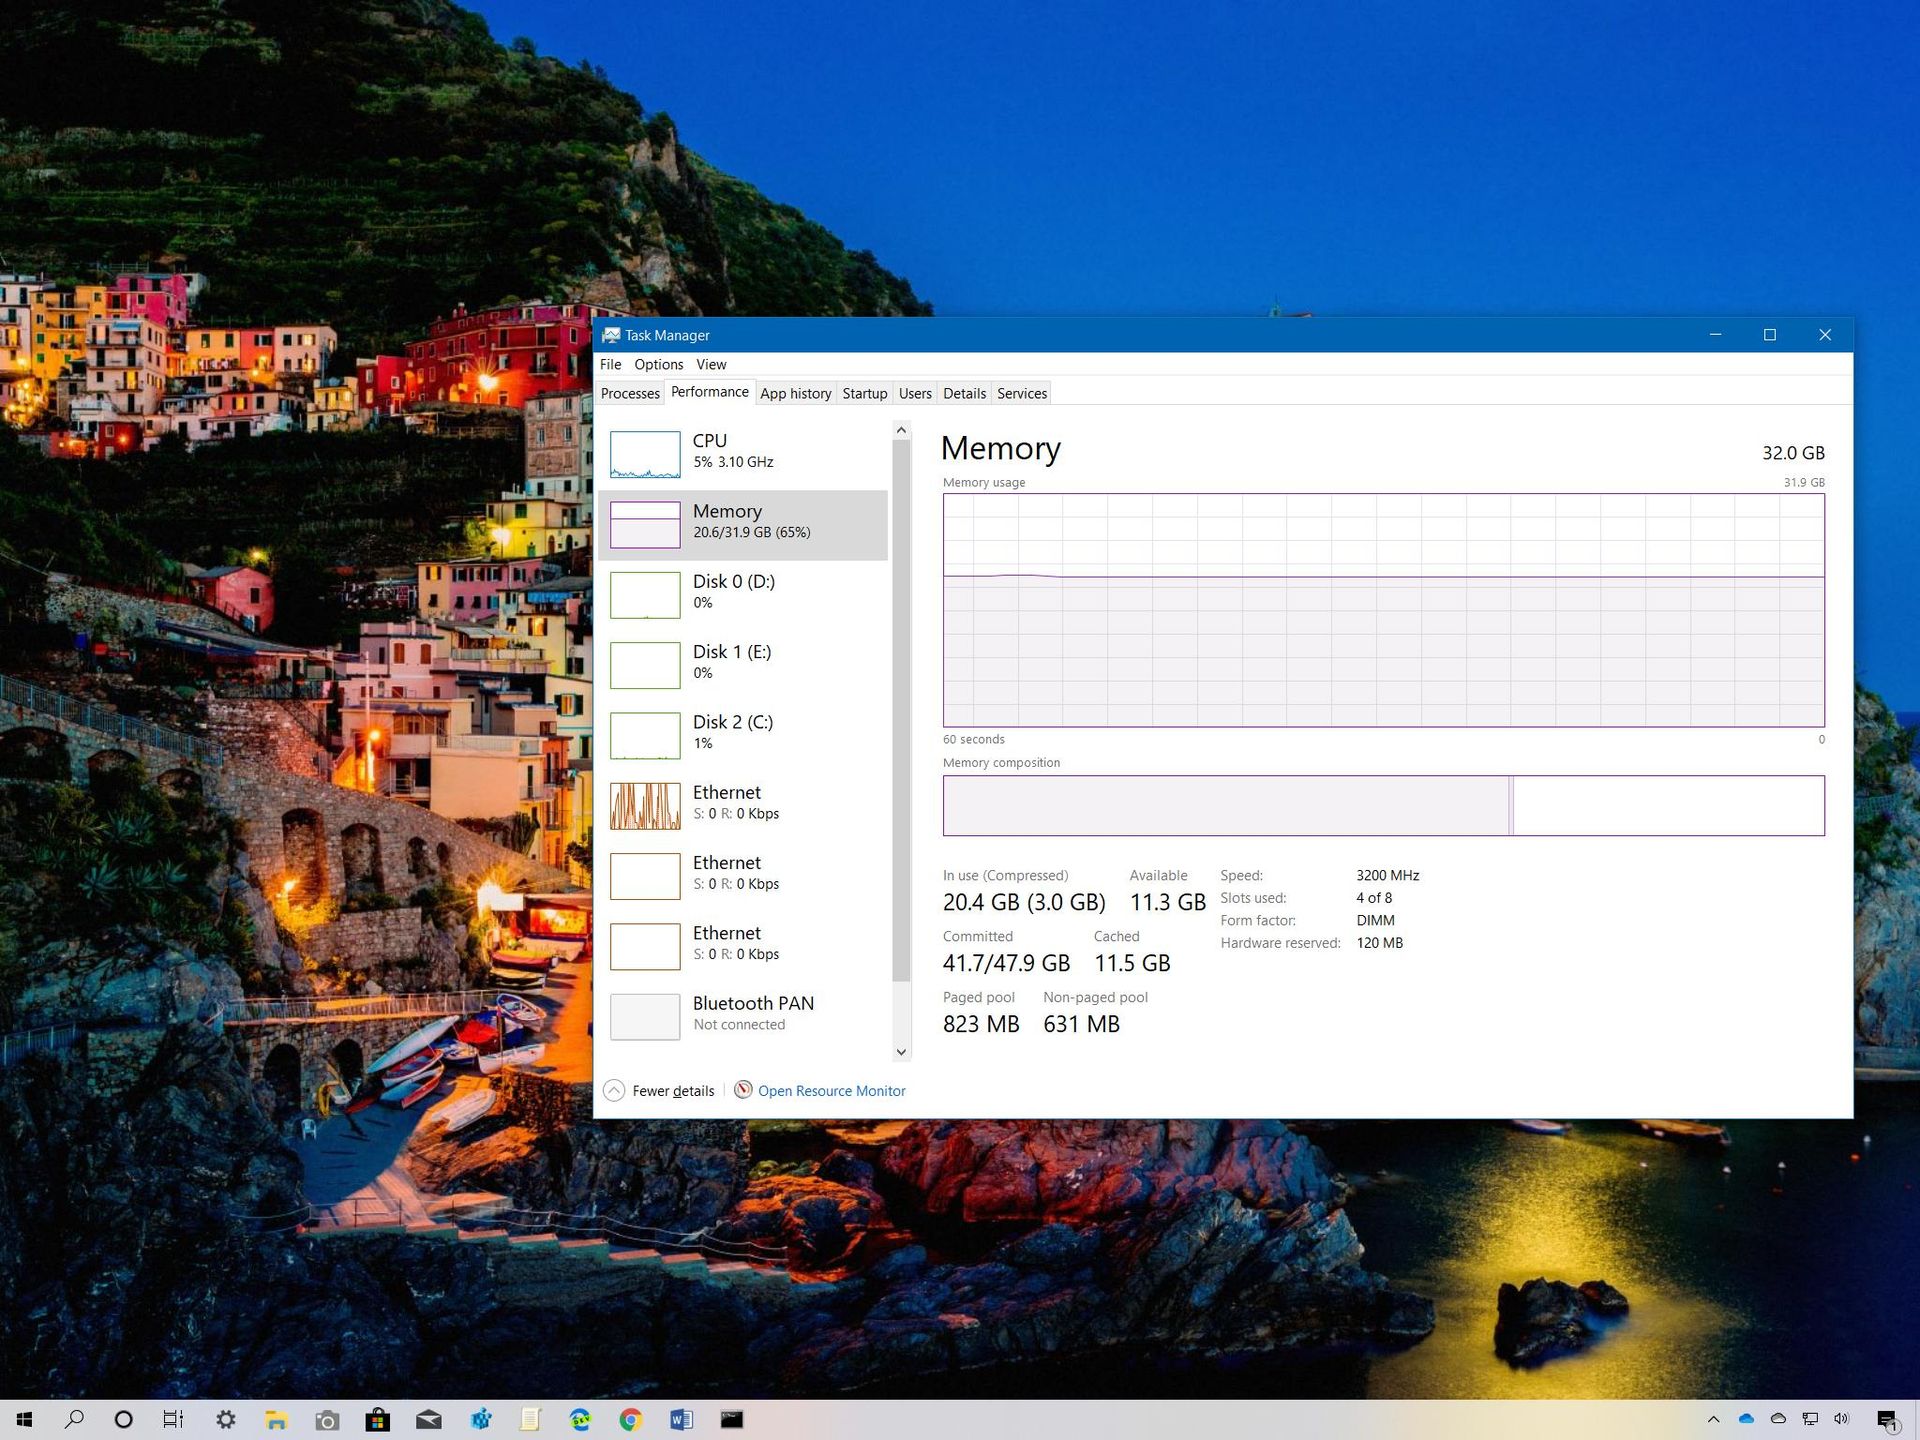View Disk 0 (D:) performance graph

745,592
